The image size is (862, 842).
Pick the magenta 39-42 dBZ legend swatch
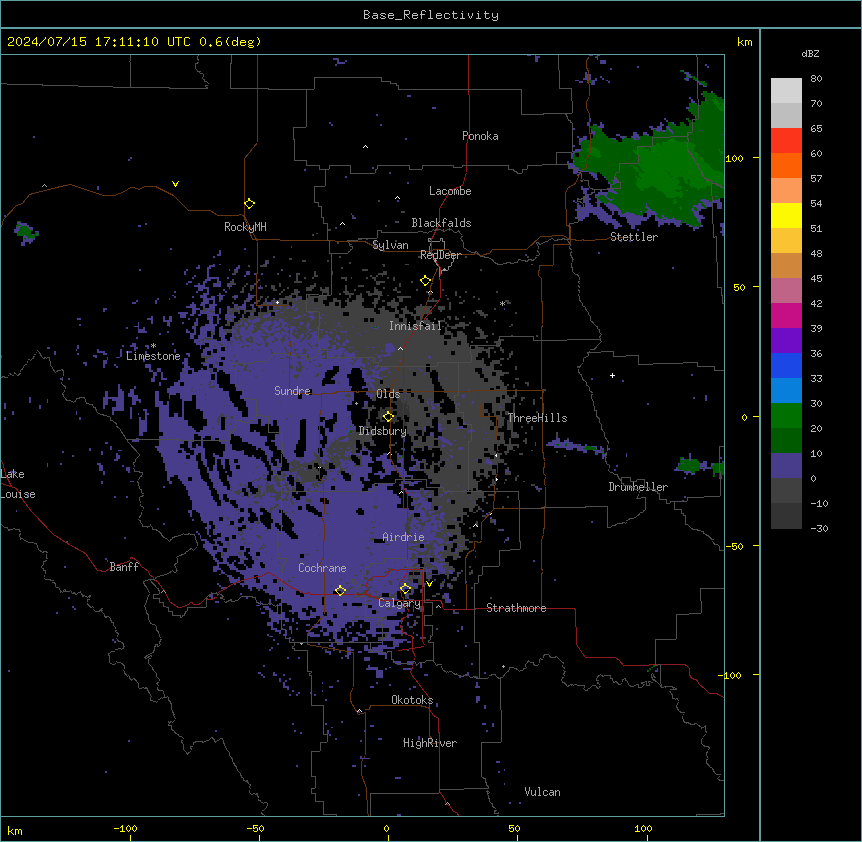pos(786,315)
